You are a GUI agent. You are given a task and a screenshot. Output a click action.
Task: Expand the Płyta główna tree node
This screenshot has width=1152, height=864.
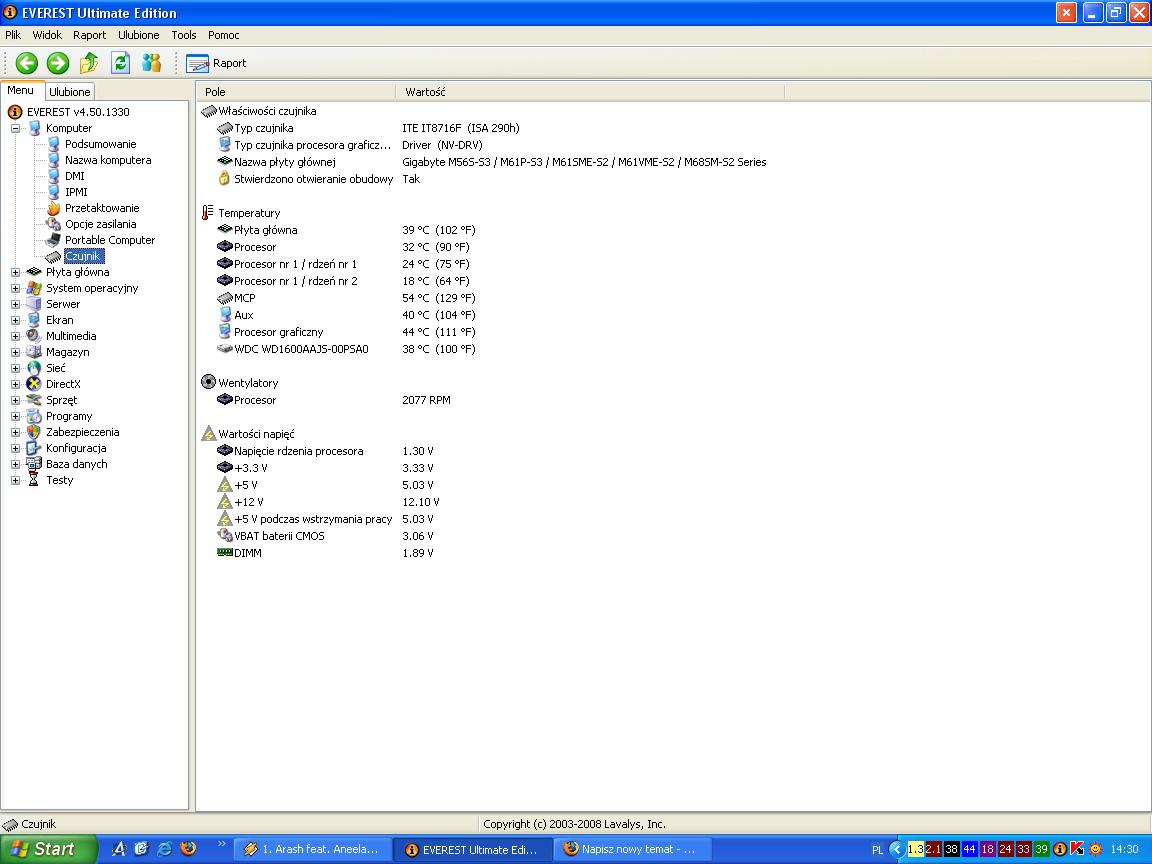coord(15,273)
